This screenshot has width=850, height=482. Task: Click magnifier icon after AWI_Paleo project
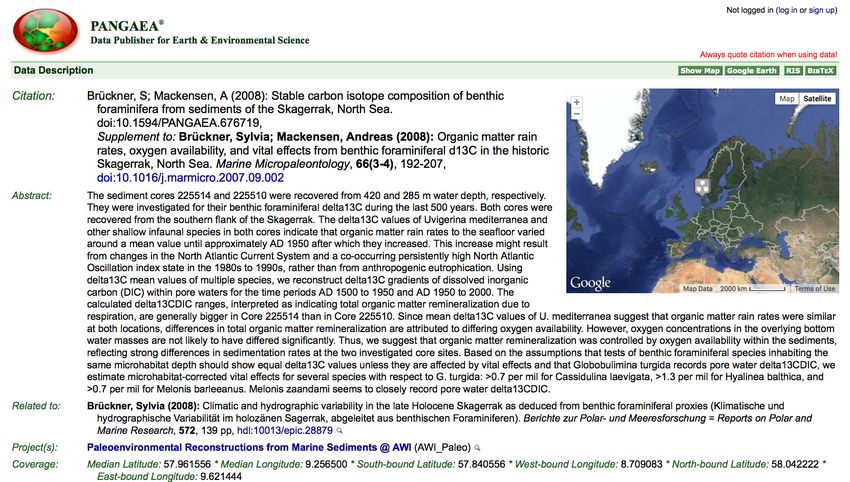[477, 448]
